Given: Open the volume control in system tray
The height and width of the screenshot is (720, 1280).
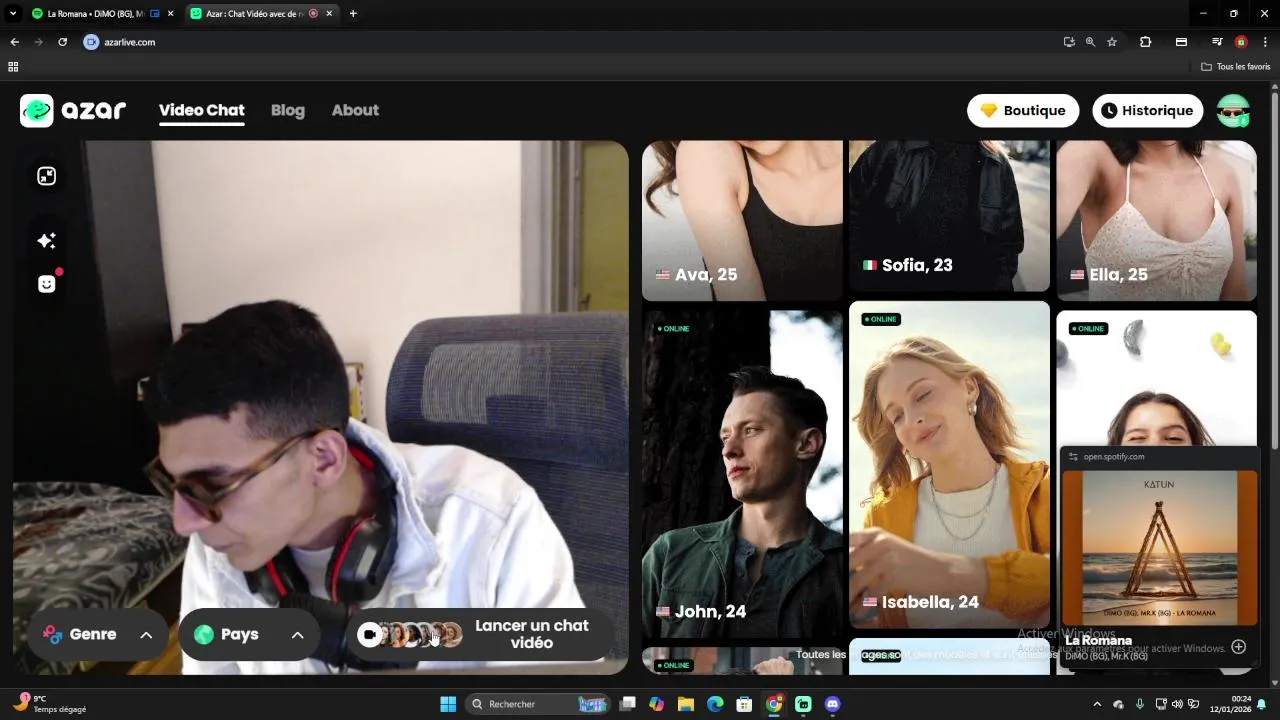Looking at the screenshot, I should tap(1177, 704).
